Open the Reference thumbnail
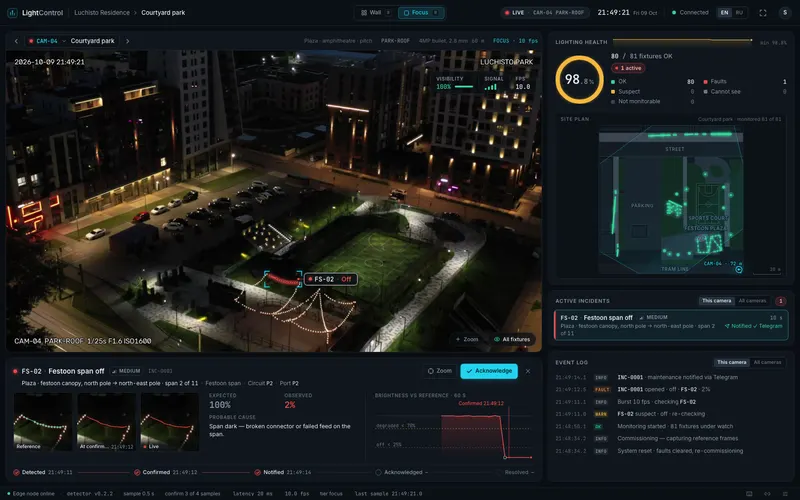 pyautogui.click(x=43, y=422)
